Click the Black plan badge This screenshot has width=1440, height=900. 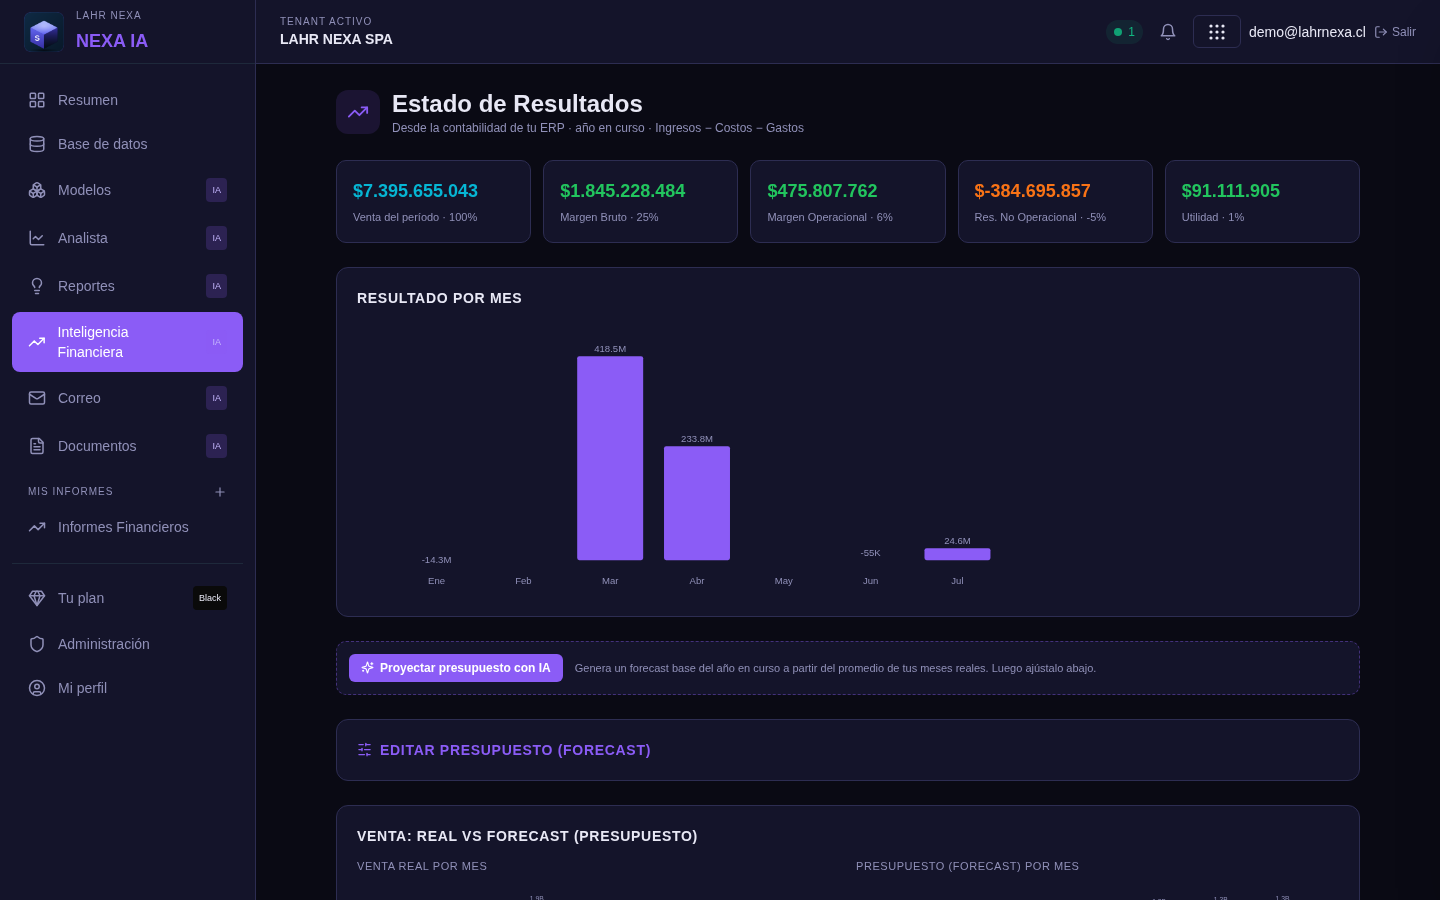[210, 598]
